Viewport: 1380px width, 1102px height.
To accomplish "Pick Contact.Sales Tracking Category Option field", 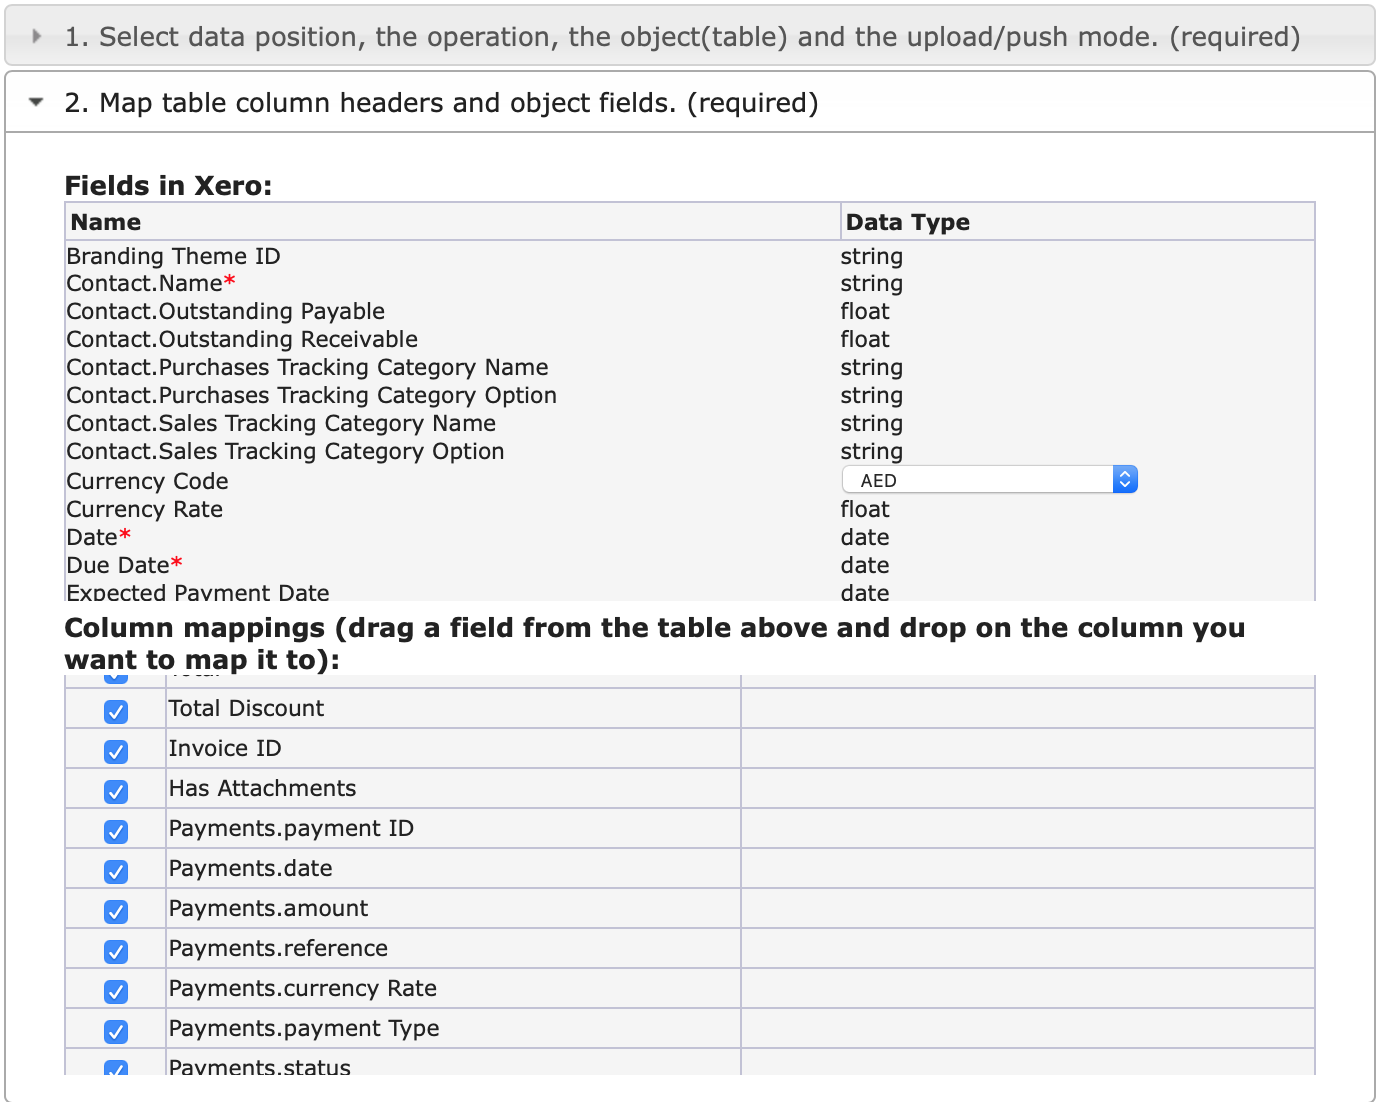I will [285, 452].
